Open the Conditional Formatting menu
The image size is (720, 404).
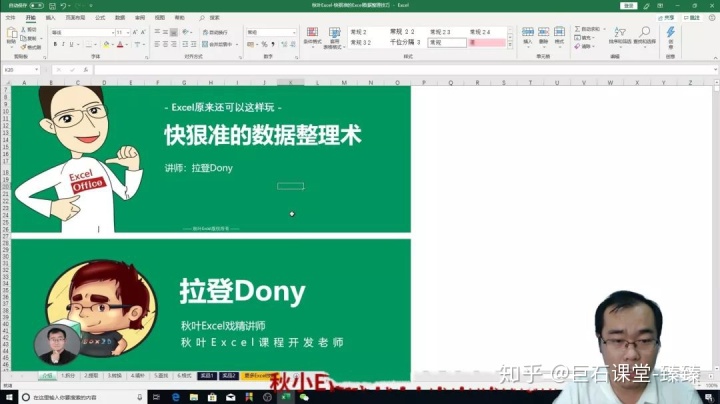[x=312, y=36]
